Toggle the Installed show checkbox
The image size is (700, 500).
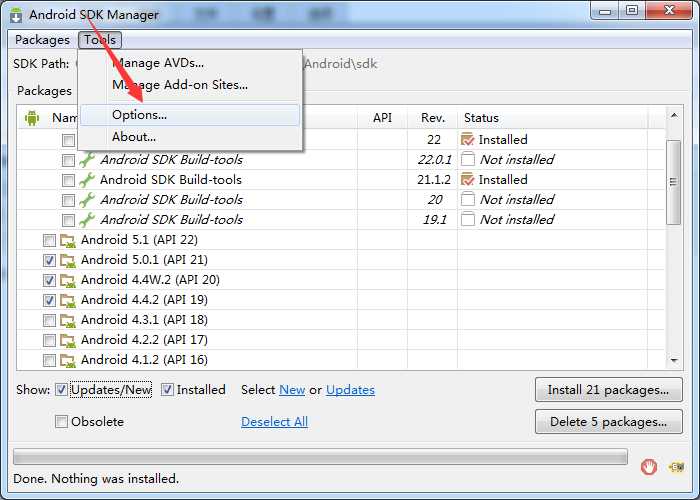(167, 390)
